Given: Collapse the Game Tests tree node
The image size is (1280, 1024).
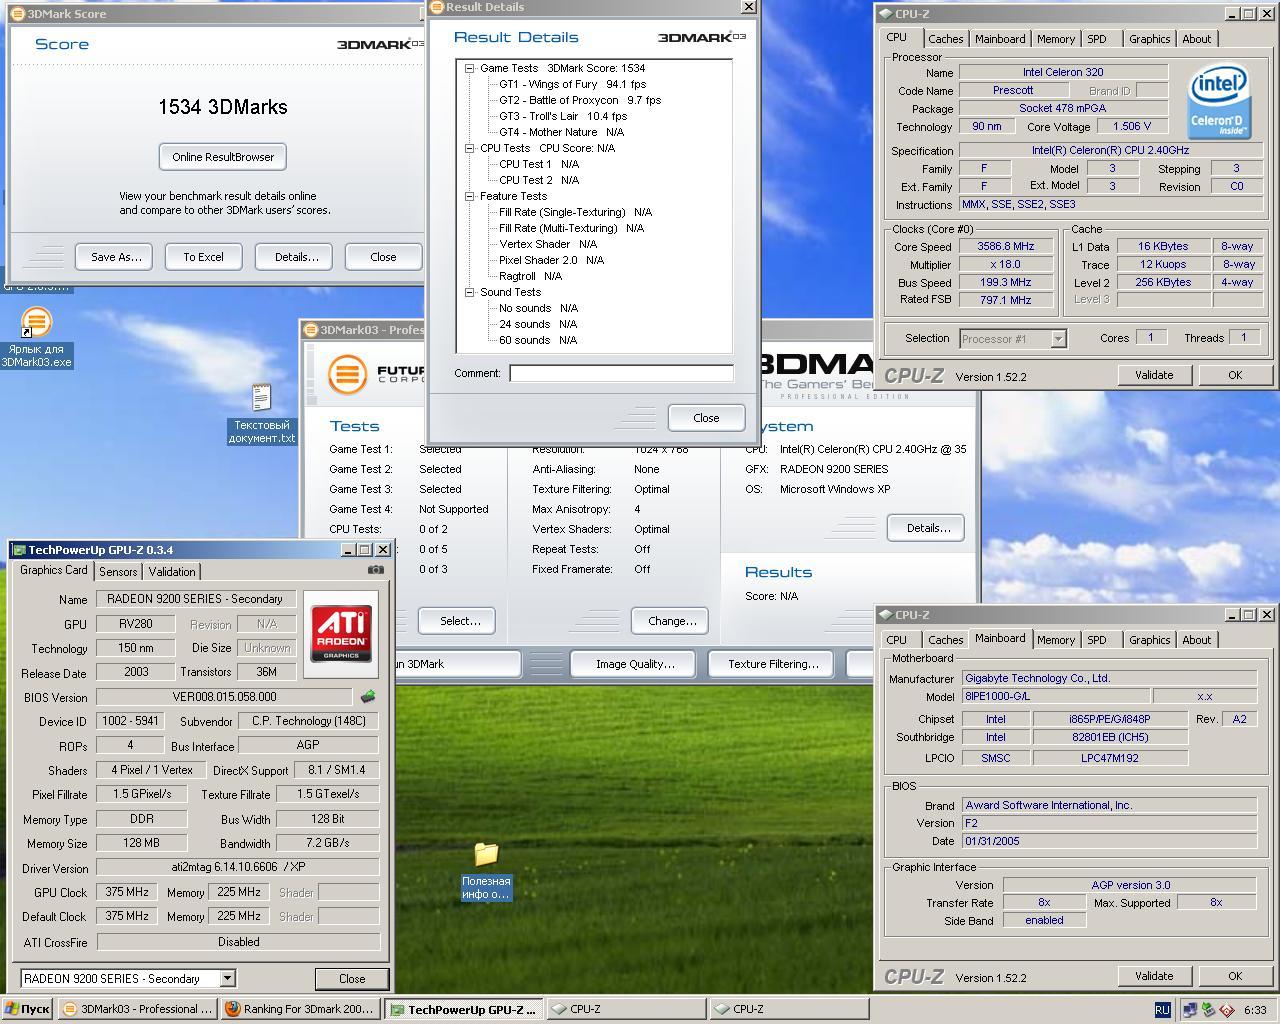Looking at the screenshot, I should click(x=469, y=68).
